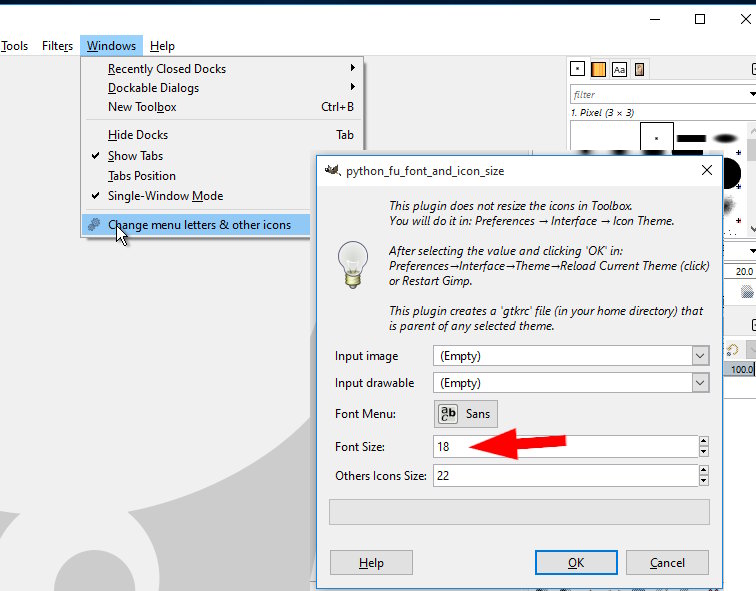Pick the hard rectangular bar brush
The width and height of the screenshot is (756, 591).
(x=691, y=138)
